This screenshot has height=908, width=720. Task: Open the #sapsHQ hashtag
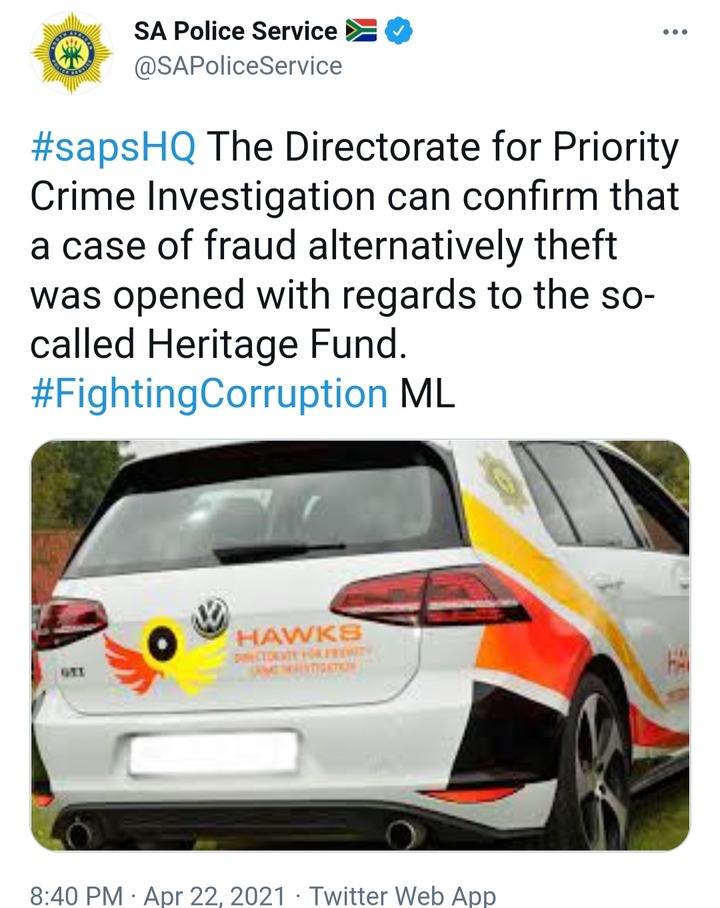[113, 148]
